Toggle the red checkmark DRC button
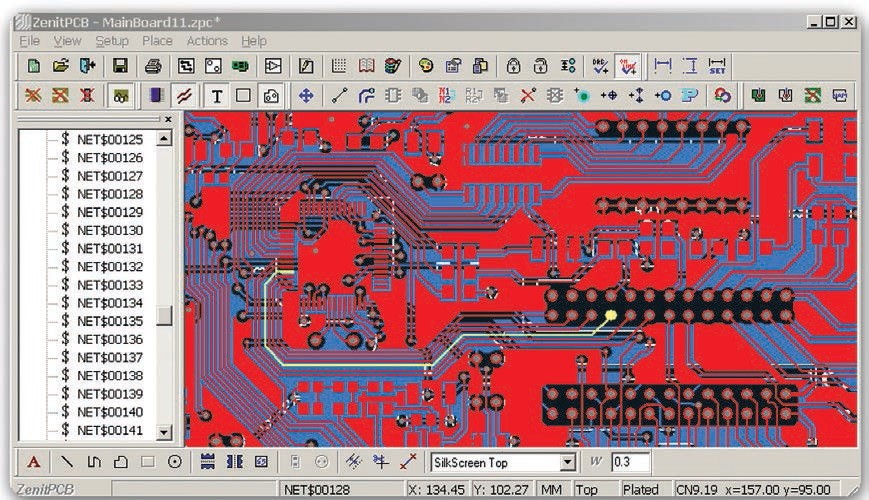This screenshot has width=869, height=500. (628, 67)
